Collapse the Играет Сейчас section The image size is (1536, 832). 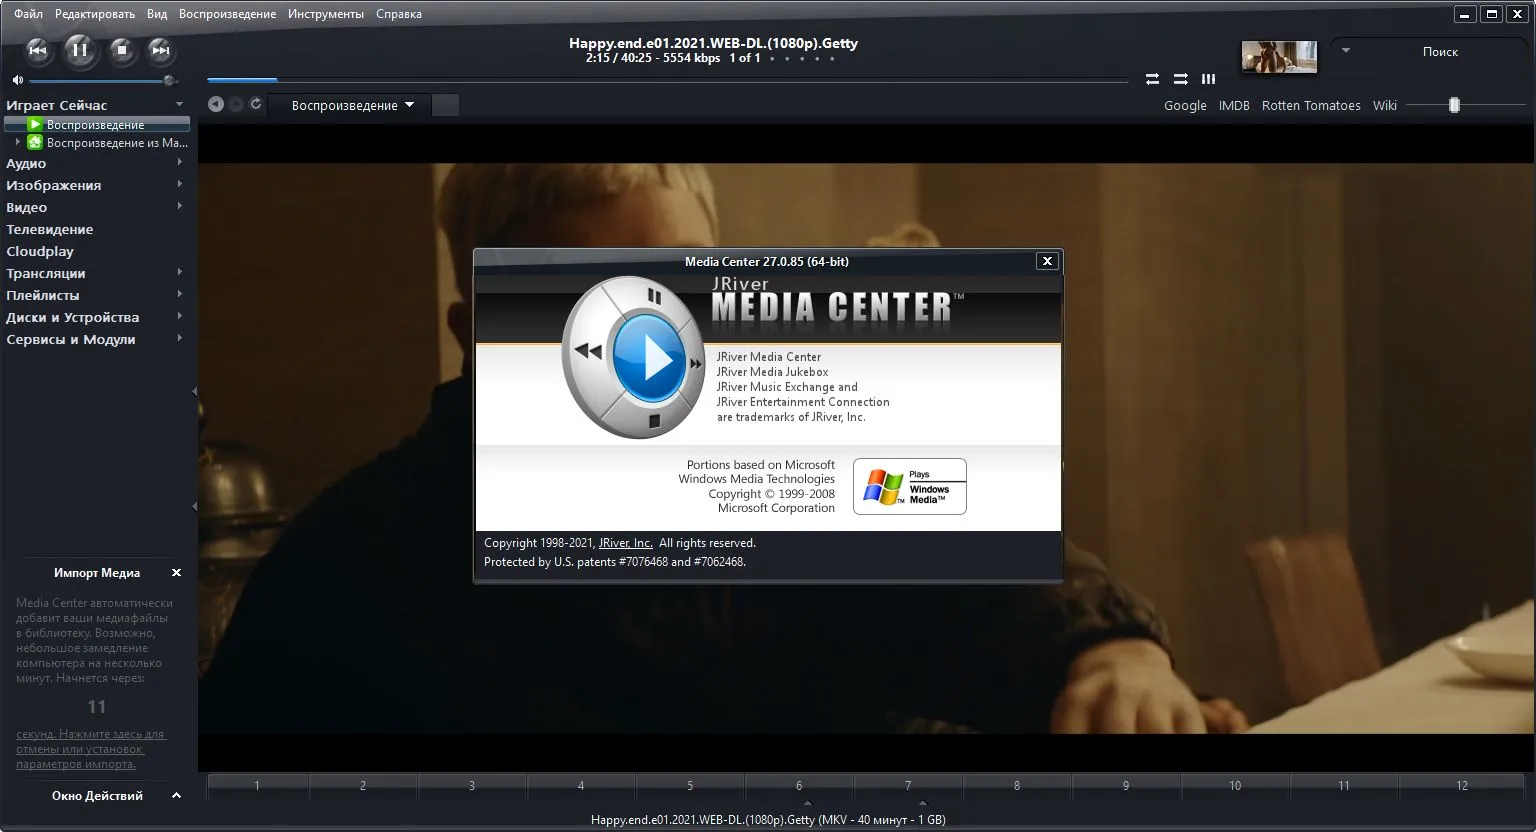179,104
